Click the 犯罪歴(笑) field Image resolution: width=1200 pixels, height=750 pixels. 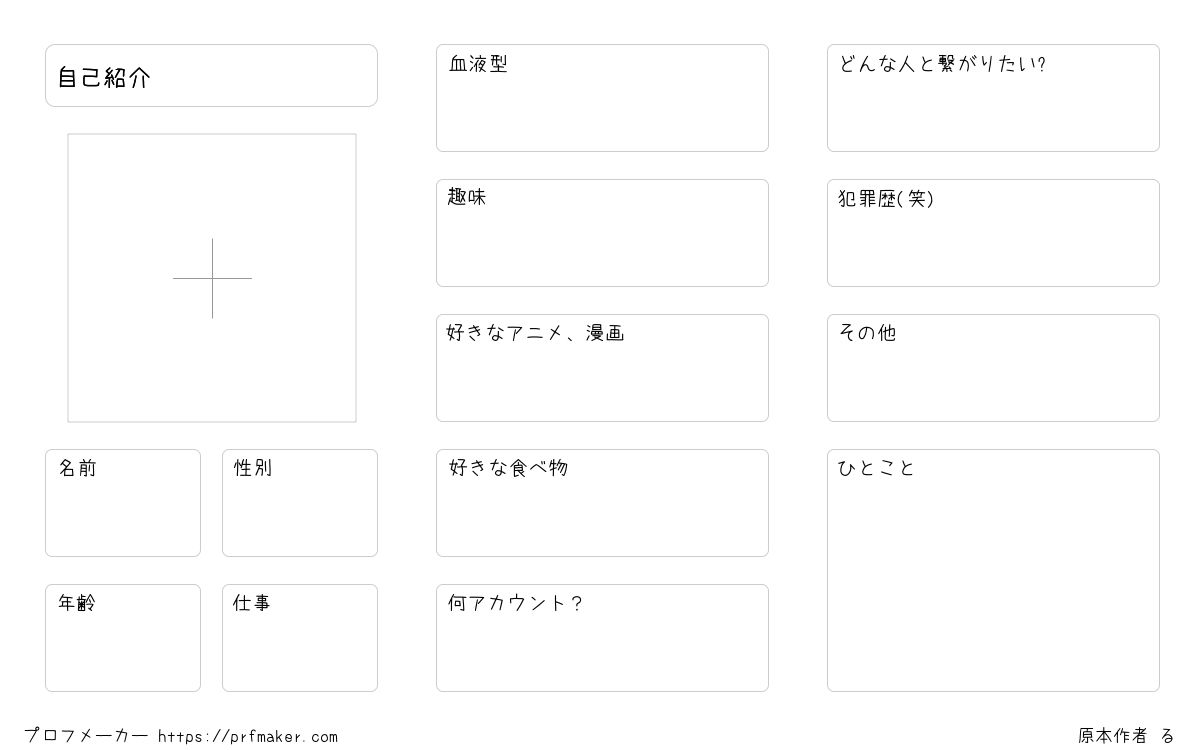click(x=993, y=233)
